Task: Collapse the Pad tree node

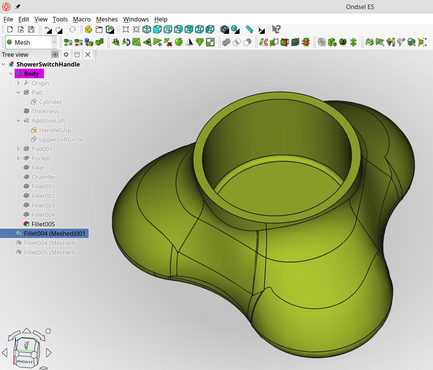Action: pyautogui.click(x=18, y=92)
